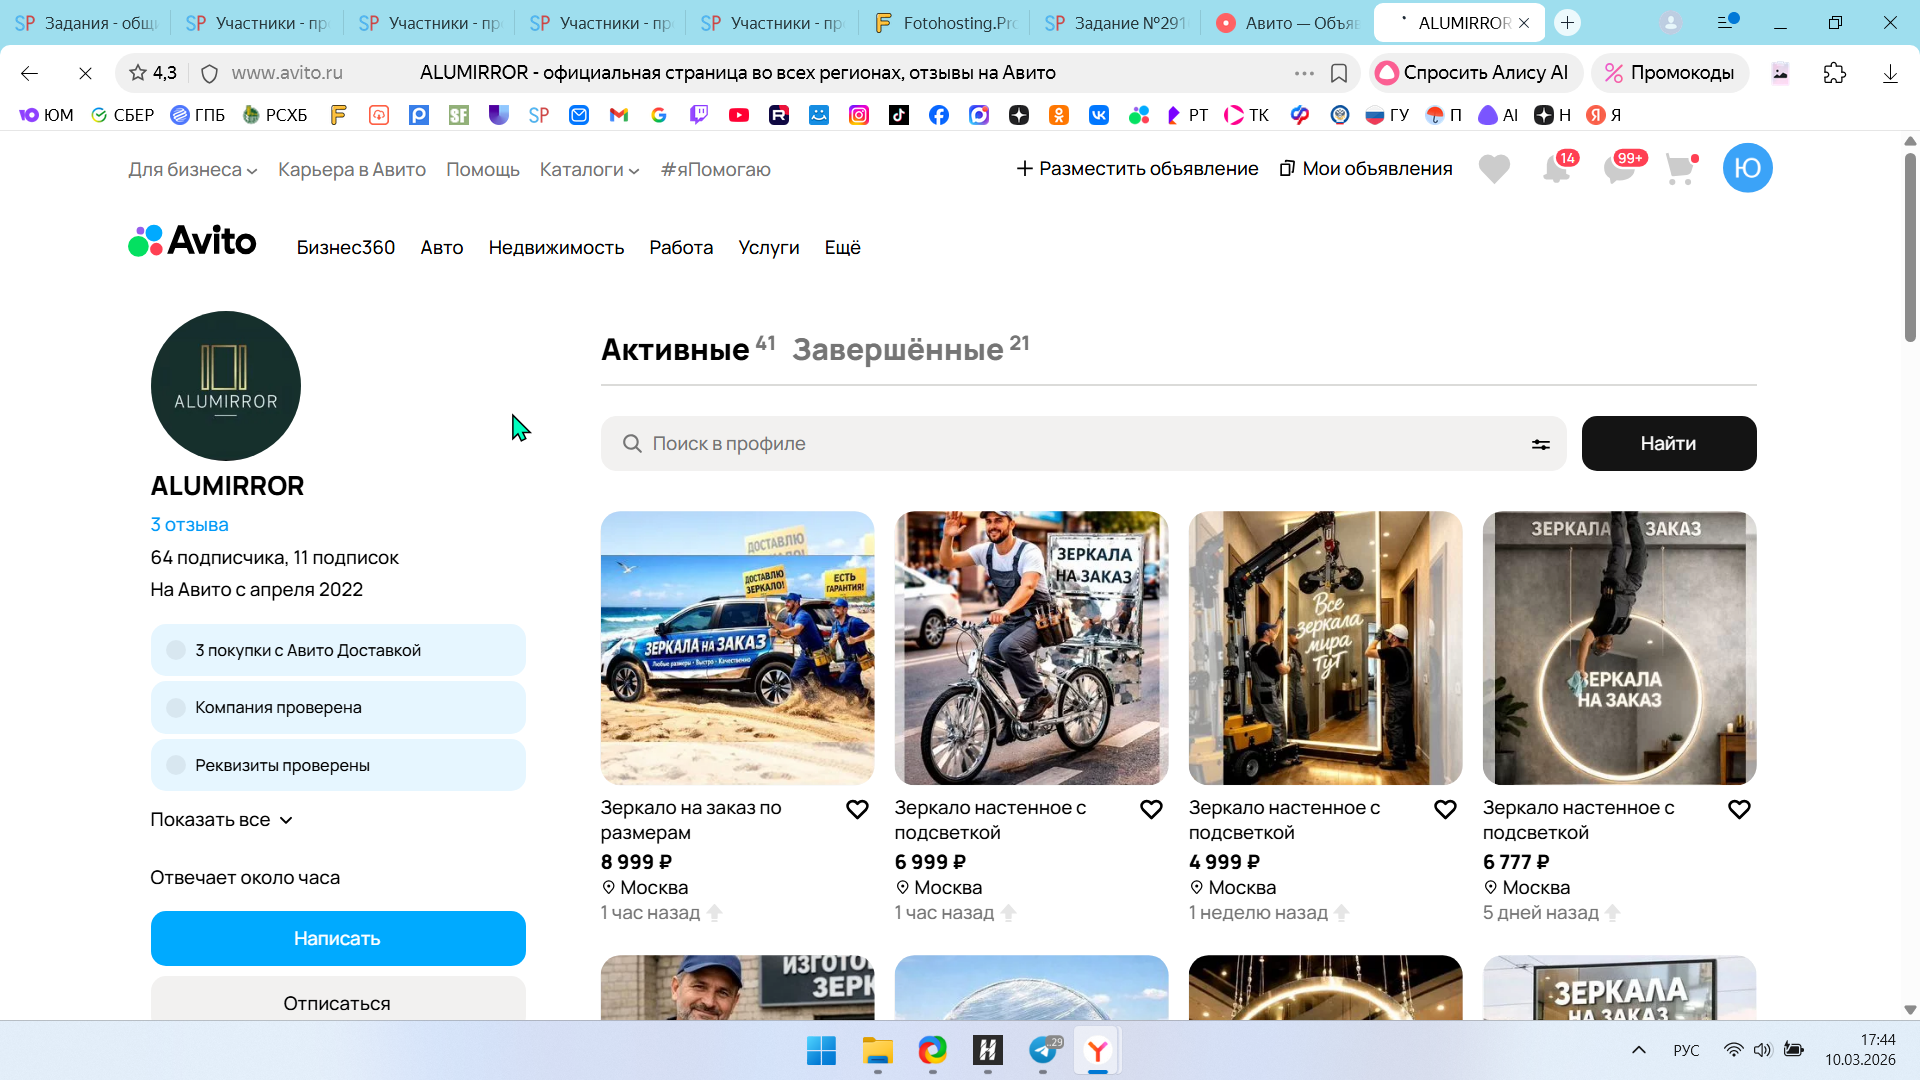Bookmark the page in address bar
The image size is (1920, 1080).
pos(1339,73)
